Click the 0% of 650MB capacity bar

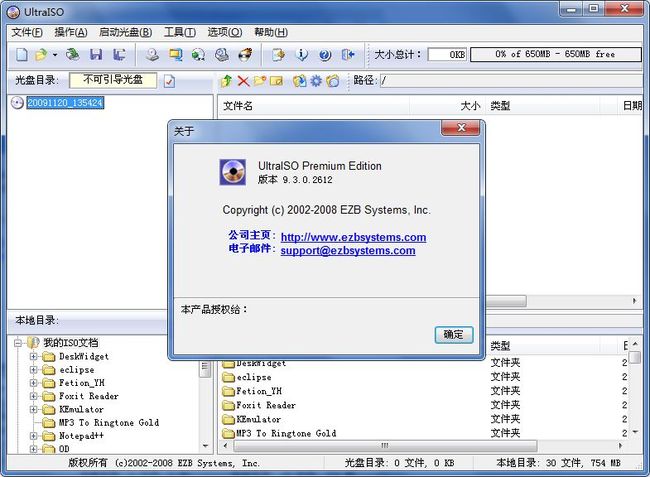click(x=555, y=54)
